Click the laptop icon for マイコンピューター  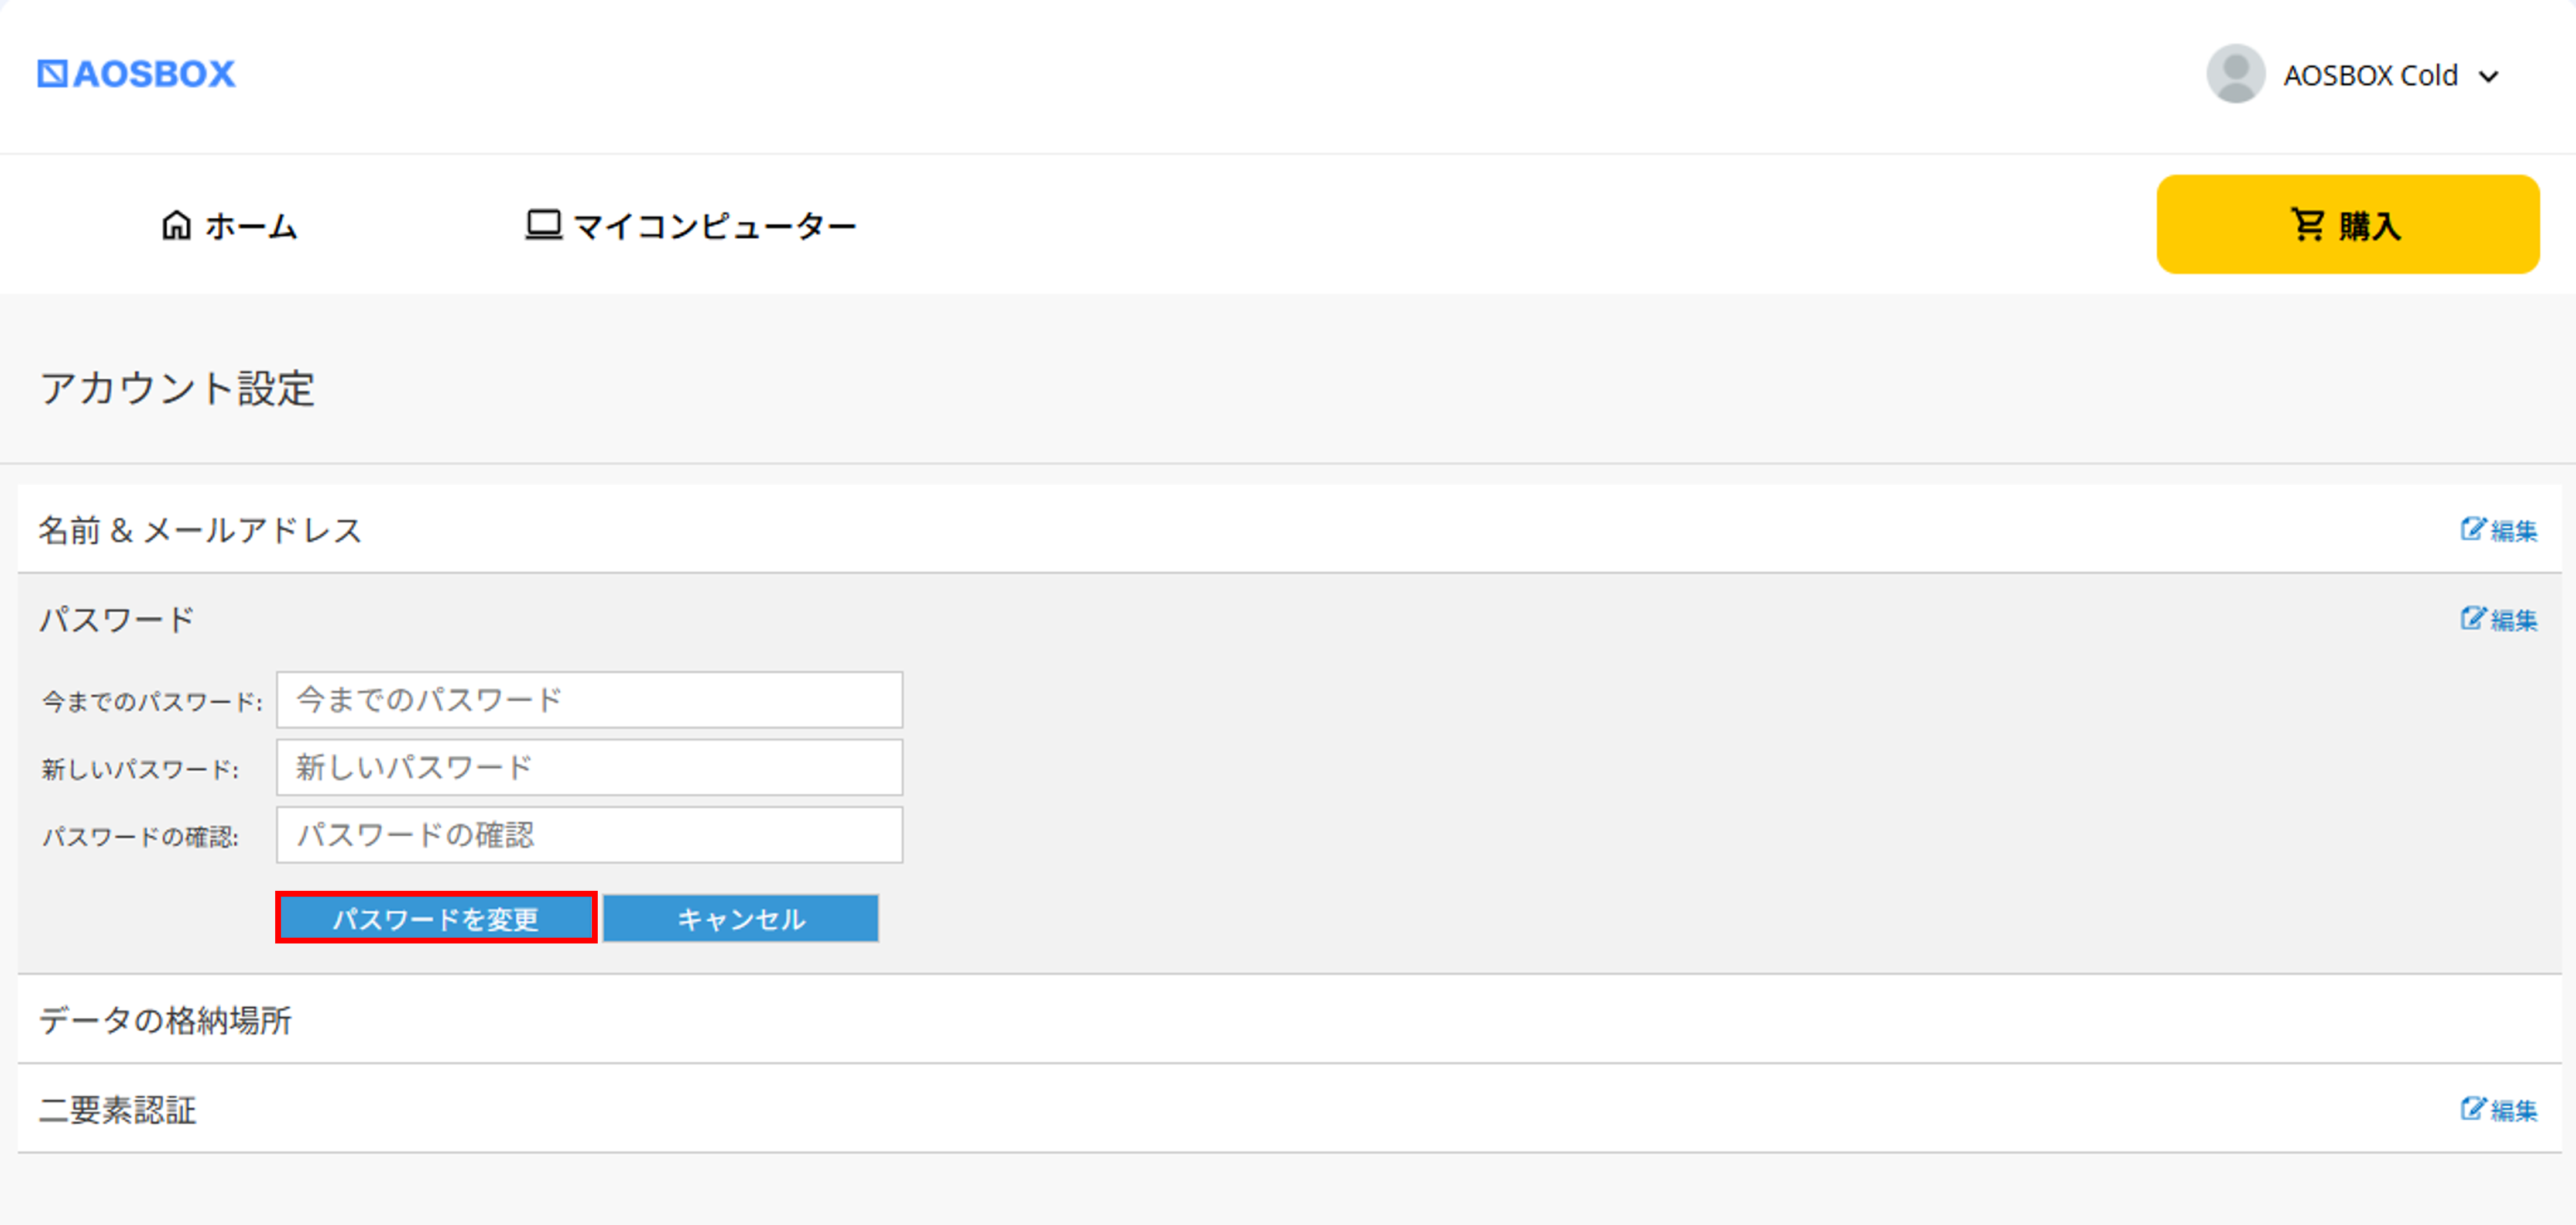coord(543,225)
